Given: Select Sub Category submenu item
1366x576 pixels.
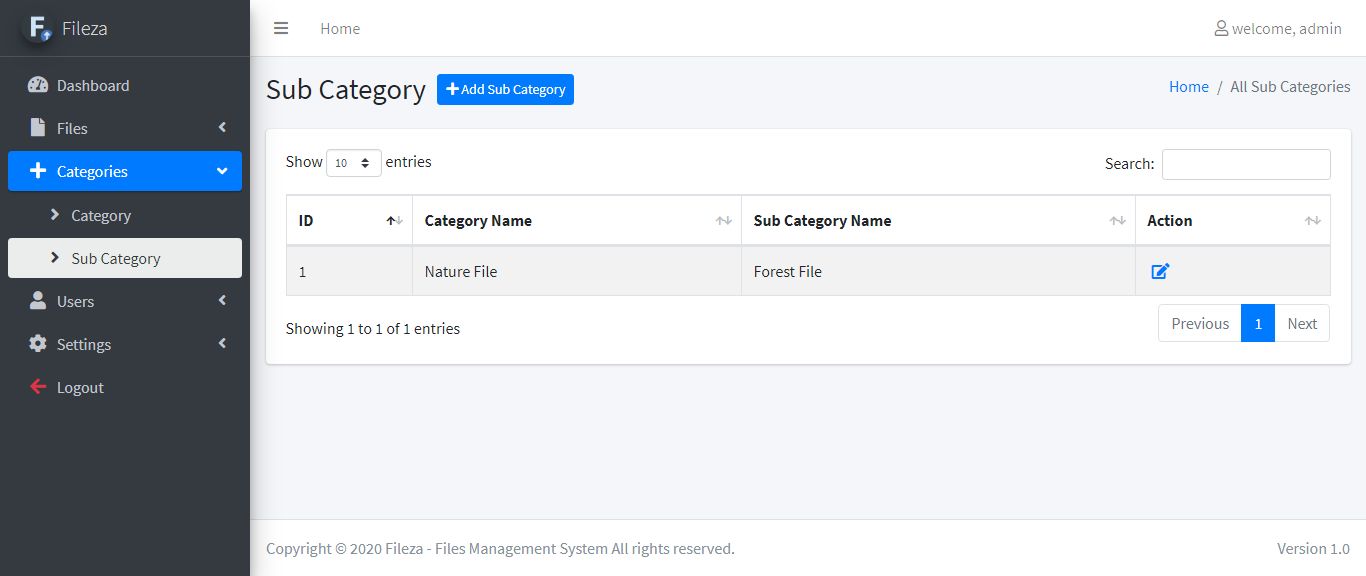Looking at the screenshot, I should [116, 258].
